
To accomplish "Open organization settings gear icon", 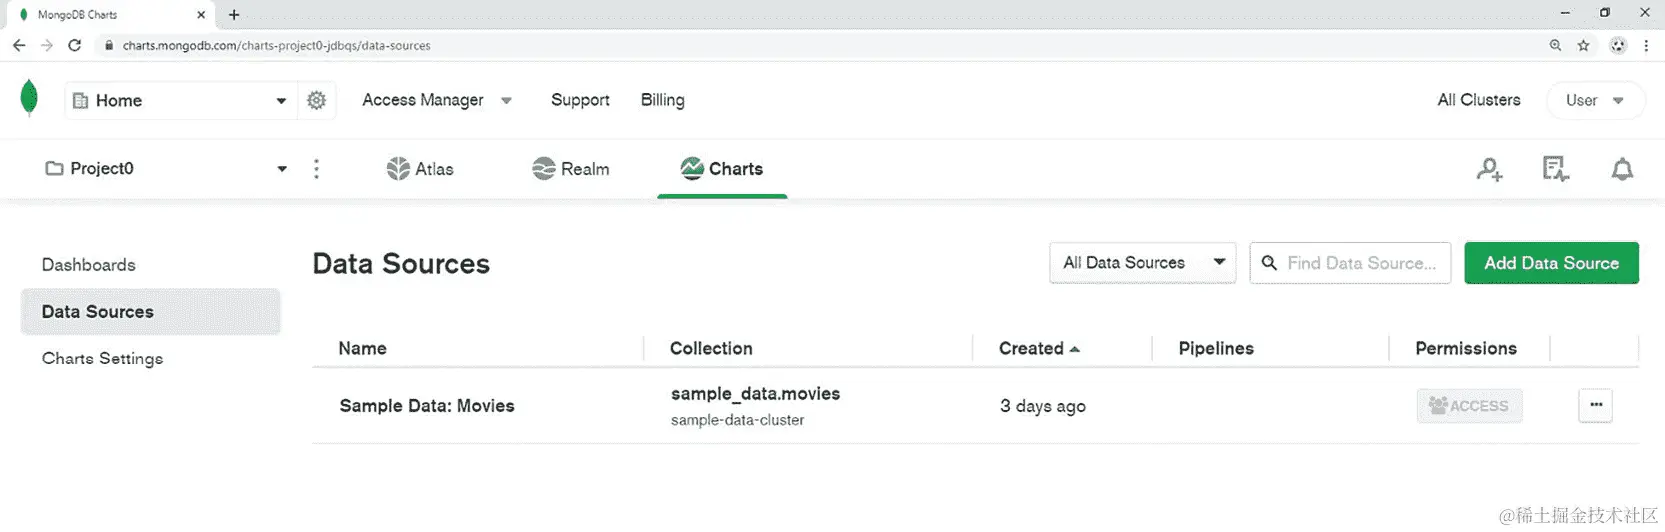I will 316,100.
